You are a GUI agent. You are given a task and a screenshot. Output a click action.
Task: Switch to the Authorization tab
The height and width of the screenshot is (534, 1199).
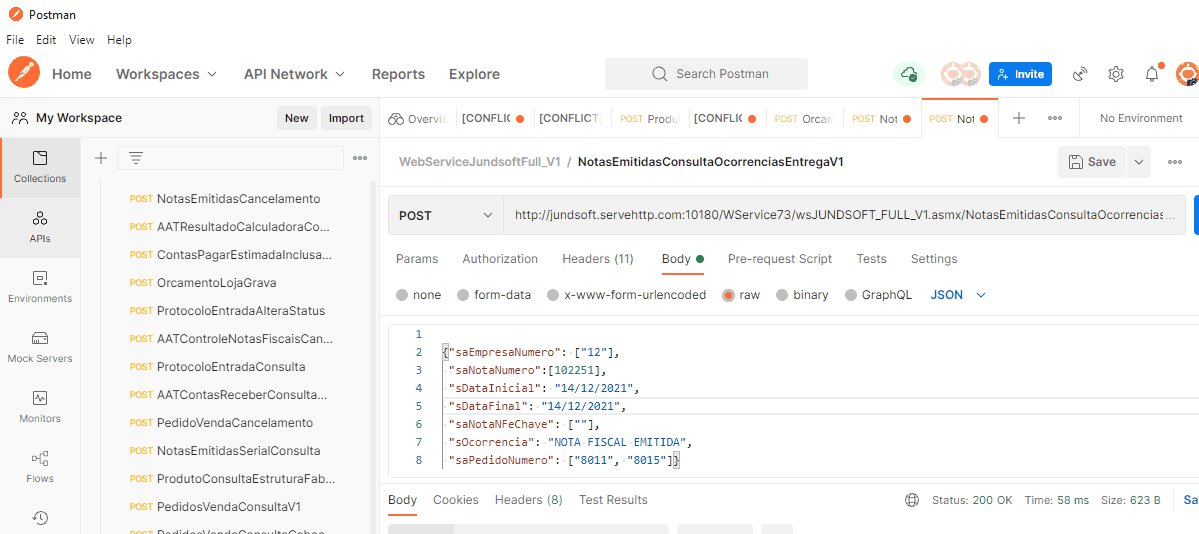[500, 259]
